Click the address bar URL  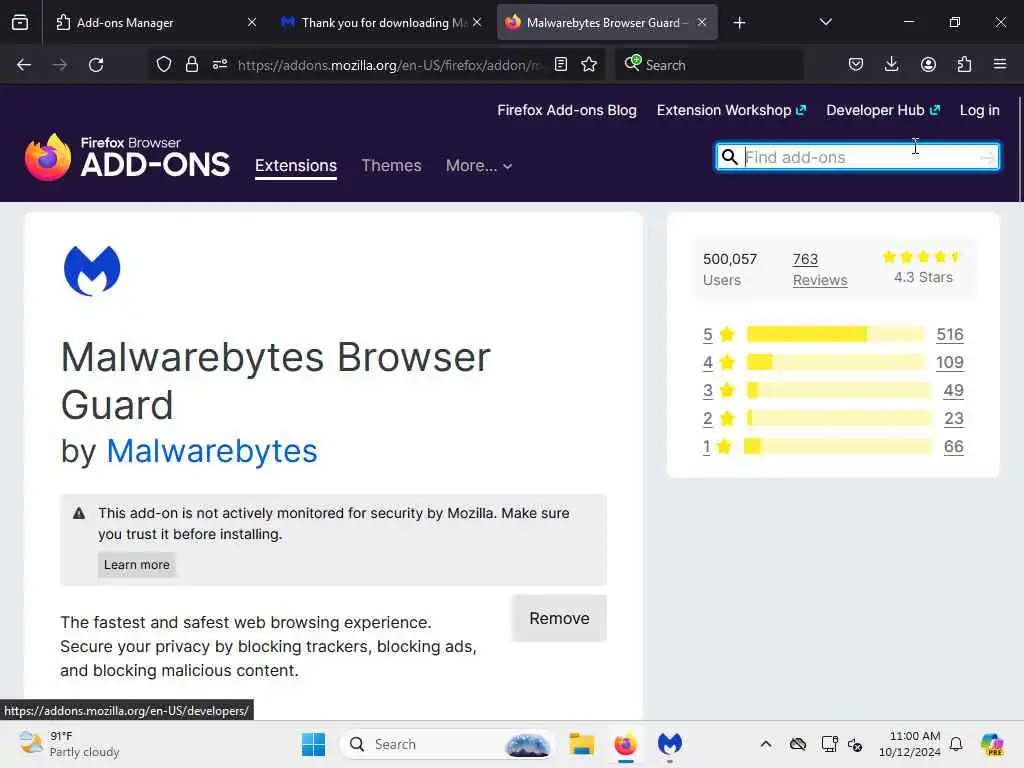point(389,65)
